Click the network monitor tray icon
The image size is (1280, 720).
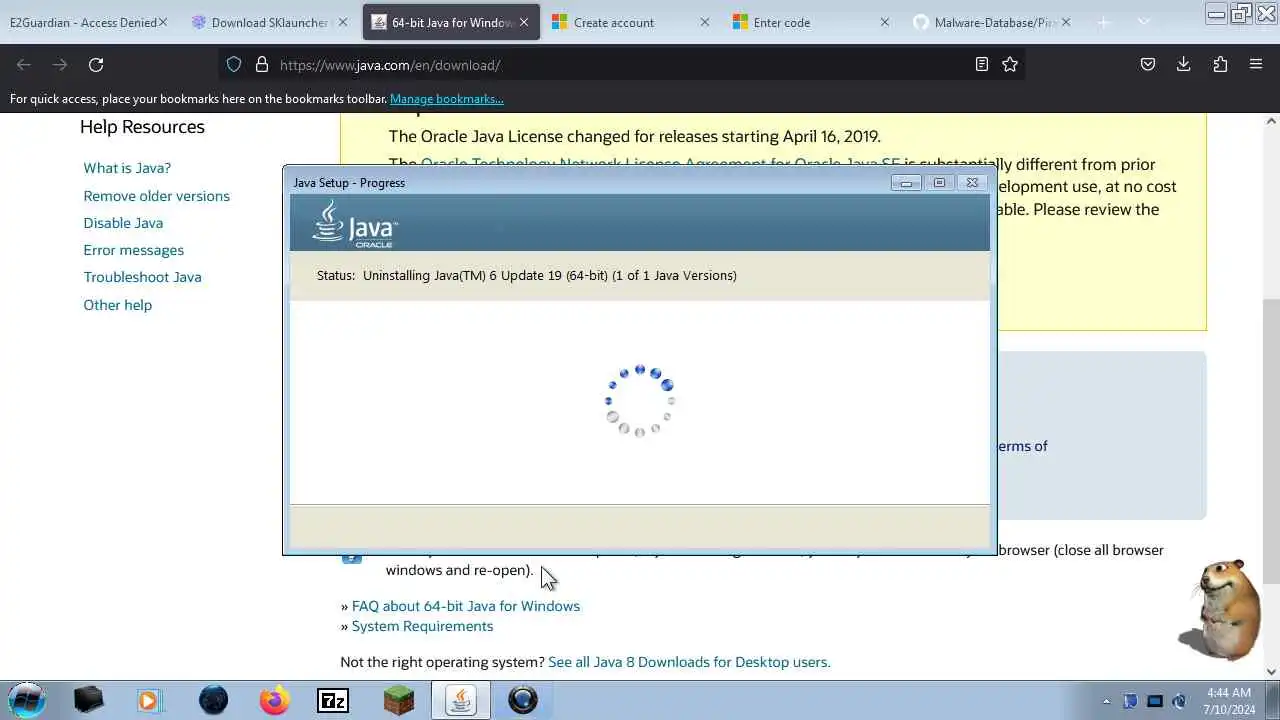1155,701
